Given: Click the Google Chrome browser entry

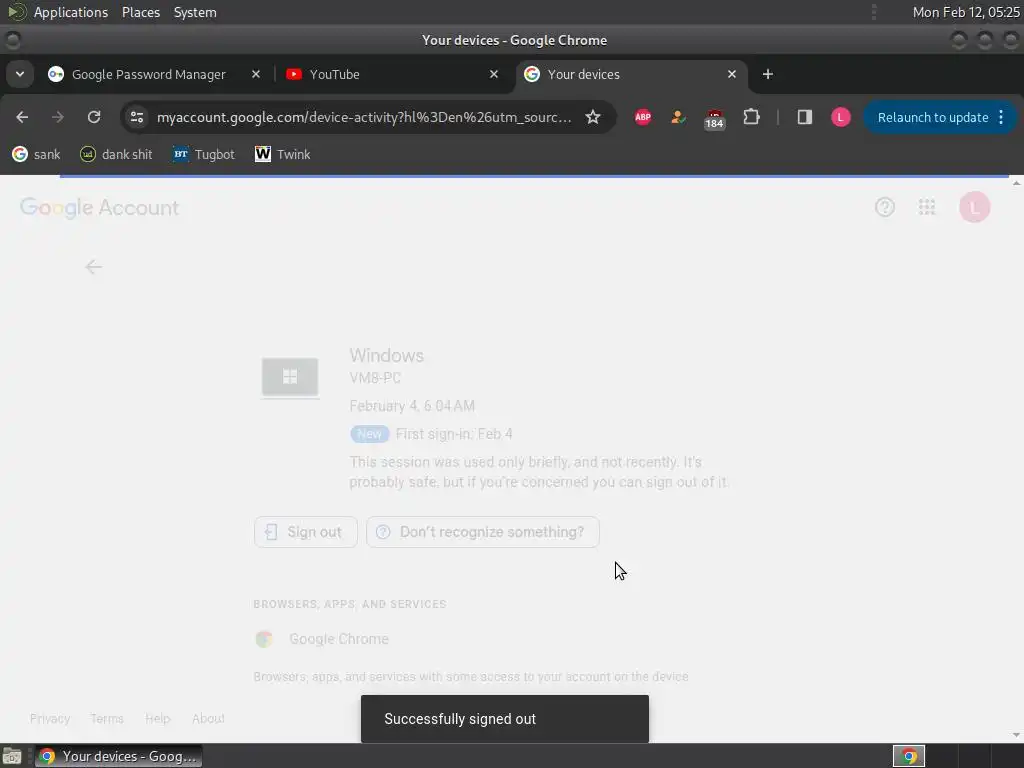Looking at the screenshot, I should 322,639.
